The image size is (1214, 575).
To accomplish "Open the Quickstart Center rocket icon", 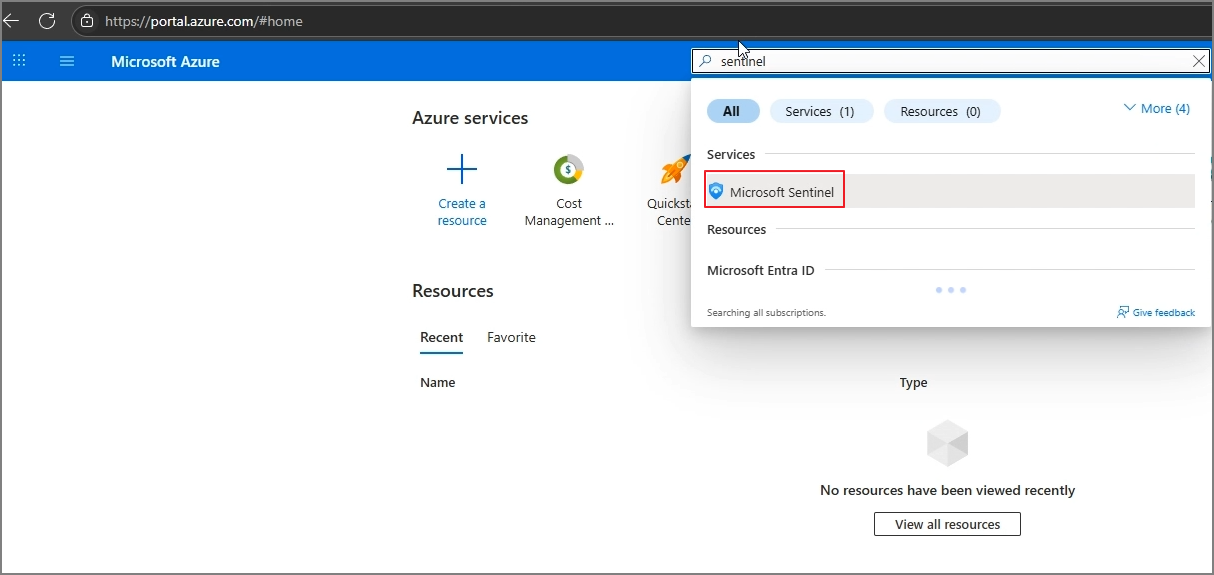I will click(675, 170).
